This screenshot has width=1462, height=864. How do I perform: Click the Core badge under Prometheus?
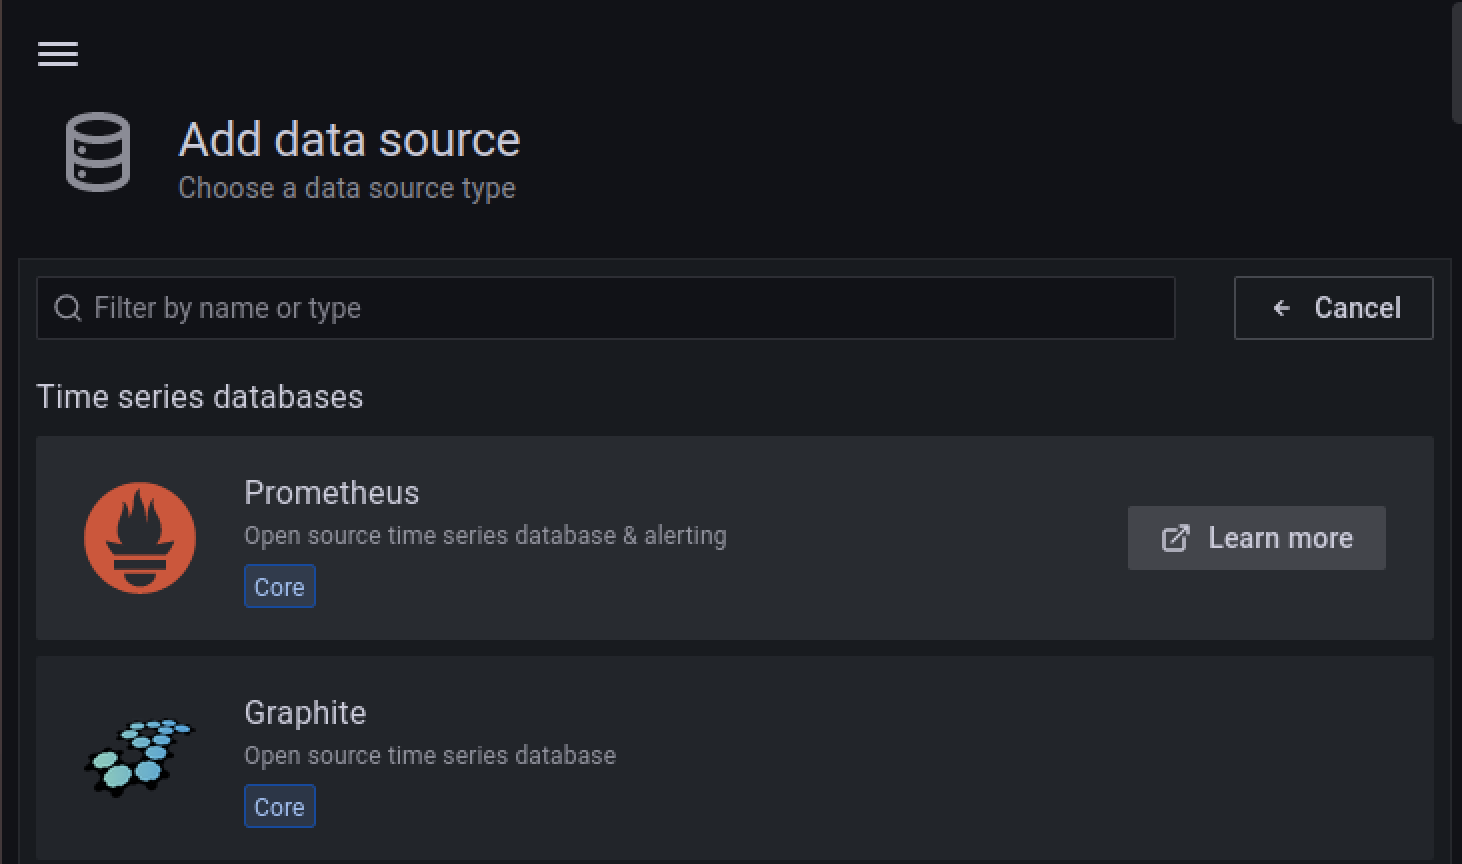pos(280,587)
